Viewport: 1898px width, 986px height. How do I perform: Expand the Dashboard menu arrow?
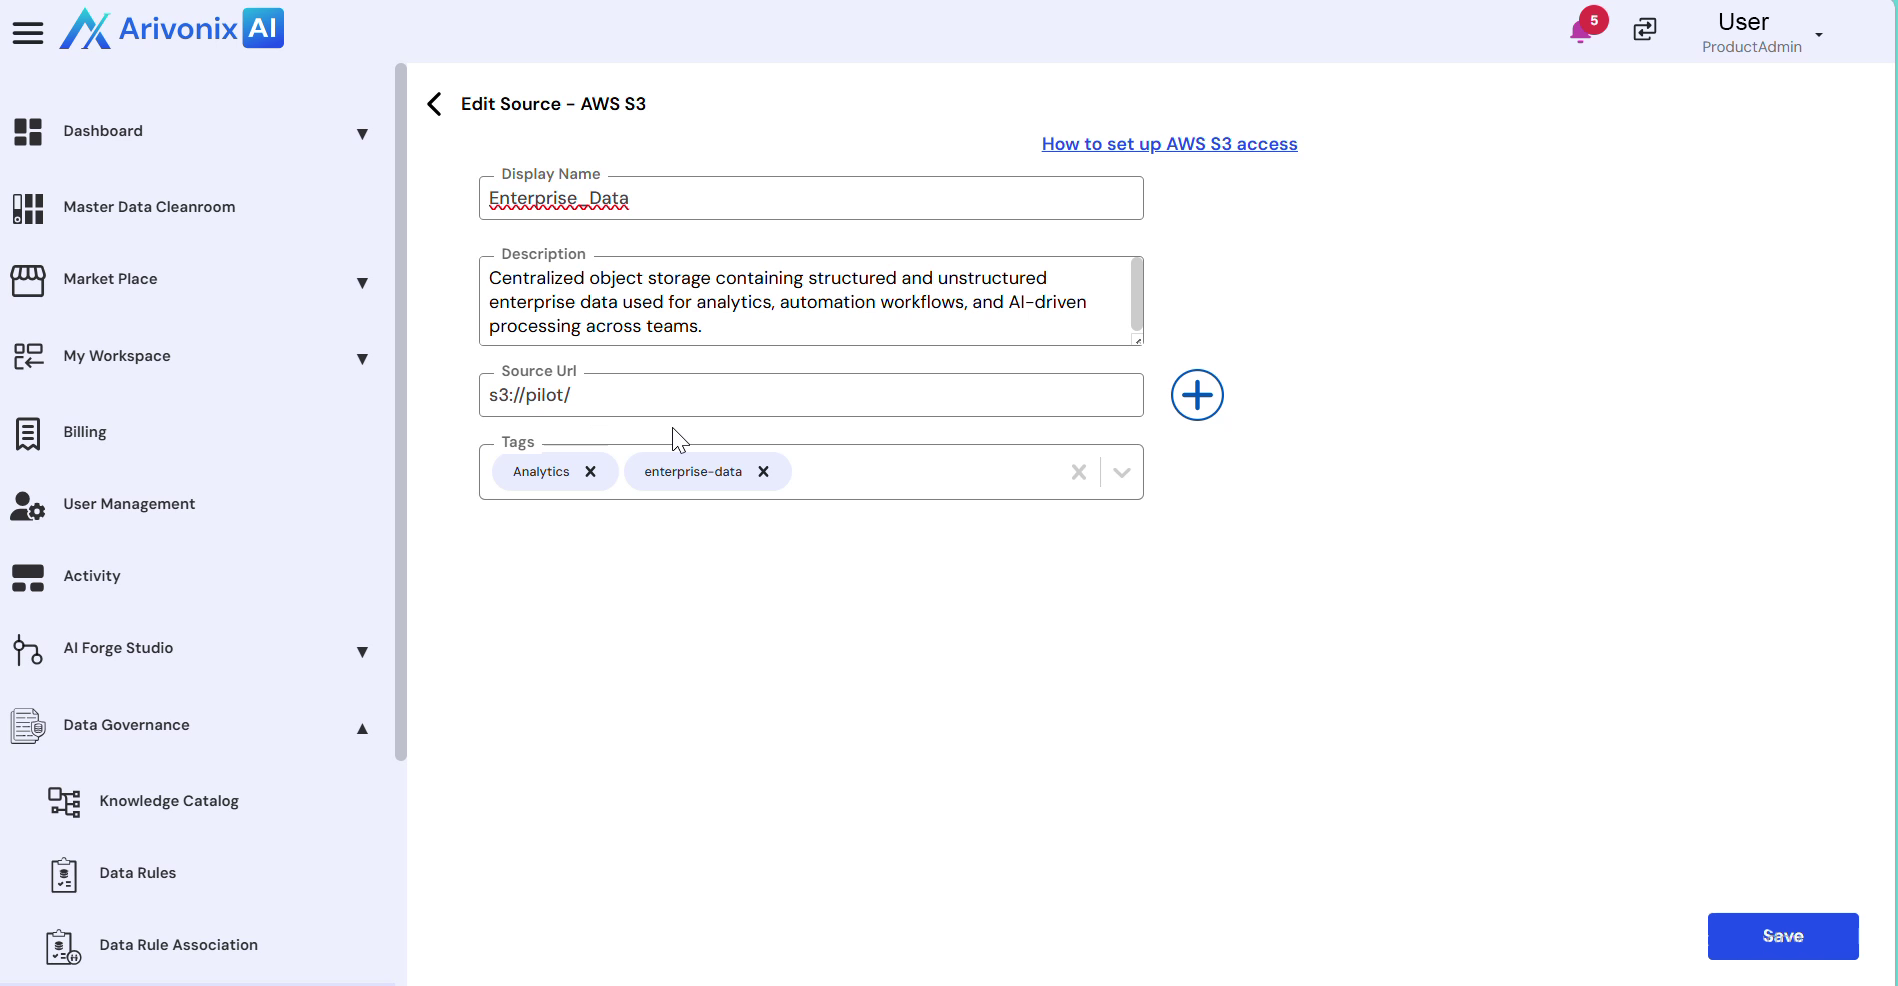[362, 134]
